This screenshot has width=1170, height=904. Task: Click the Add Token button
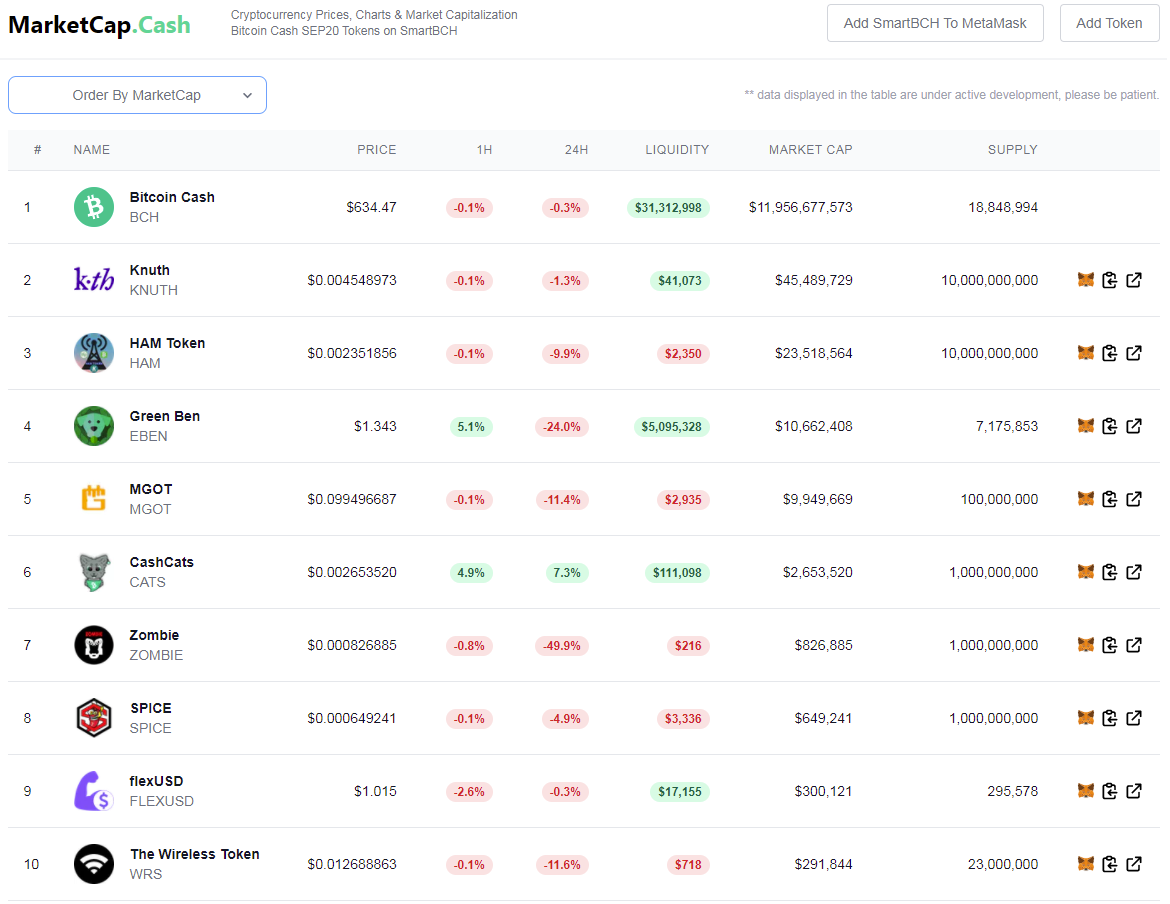(x=1110, y=23)
